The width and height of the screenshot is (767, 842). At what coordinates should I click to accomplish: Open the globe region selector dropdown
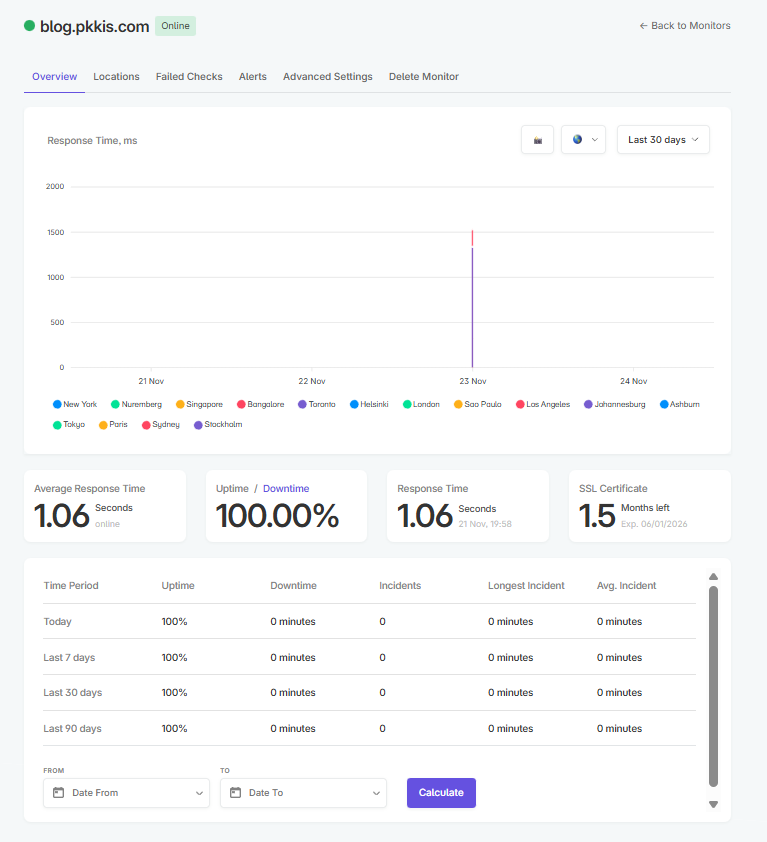tap(583, 140)
